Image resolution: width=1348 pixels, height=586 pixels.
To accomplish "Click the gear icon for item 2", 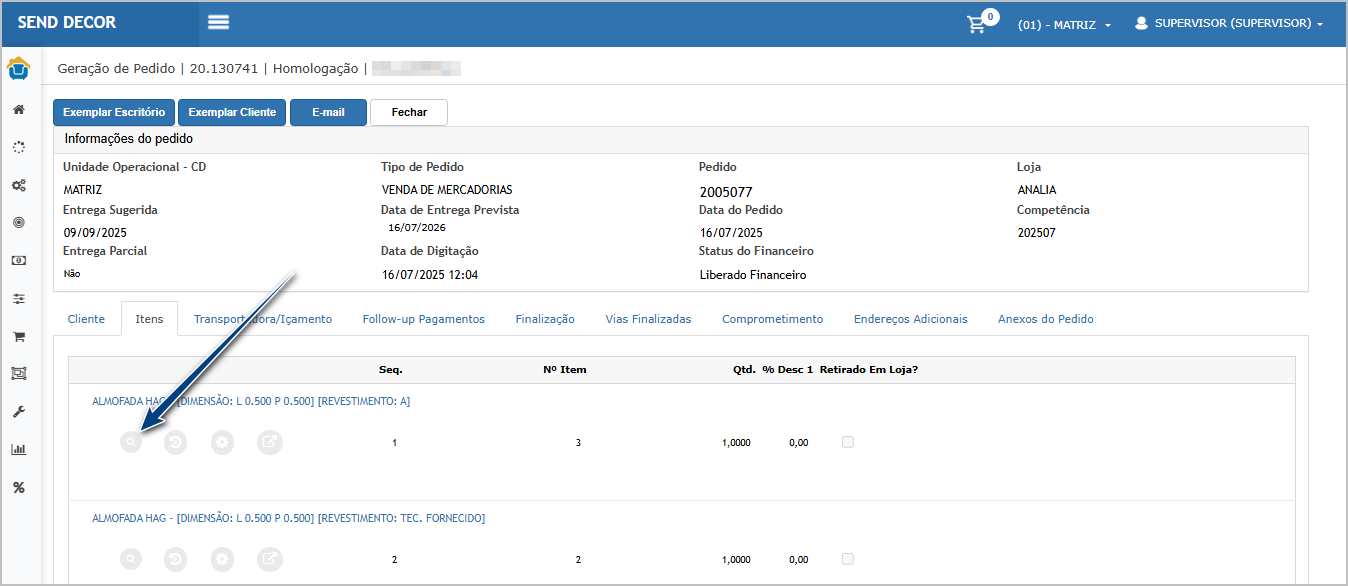I will [222, 559].
